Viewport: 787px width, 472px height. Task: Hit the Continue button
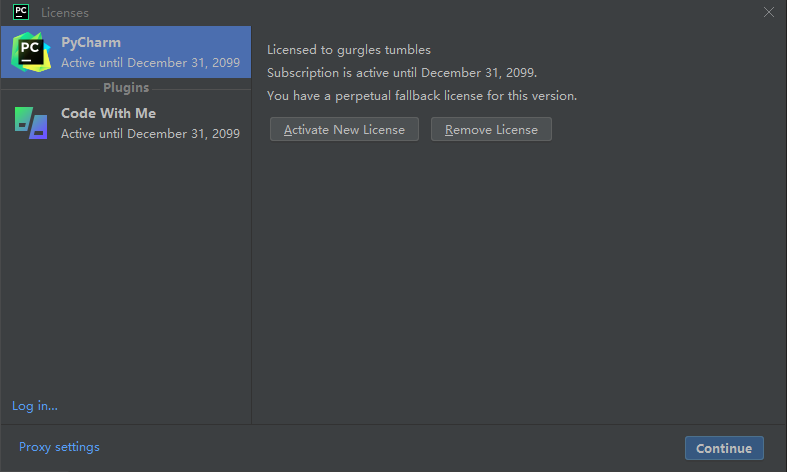[724, 448]
